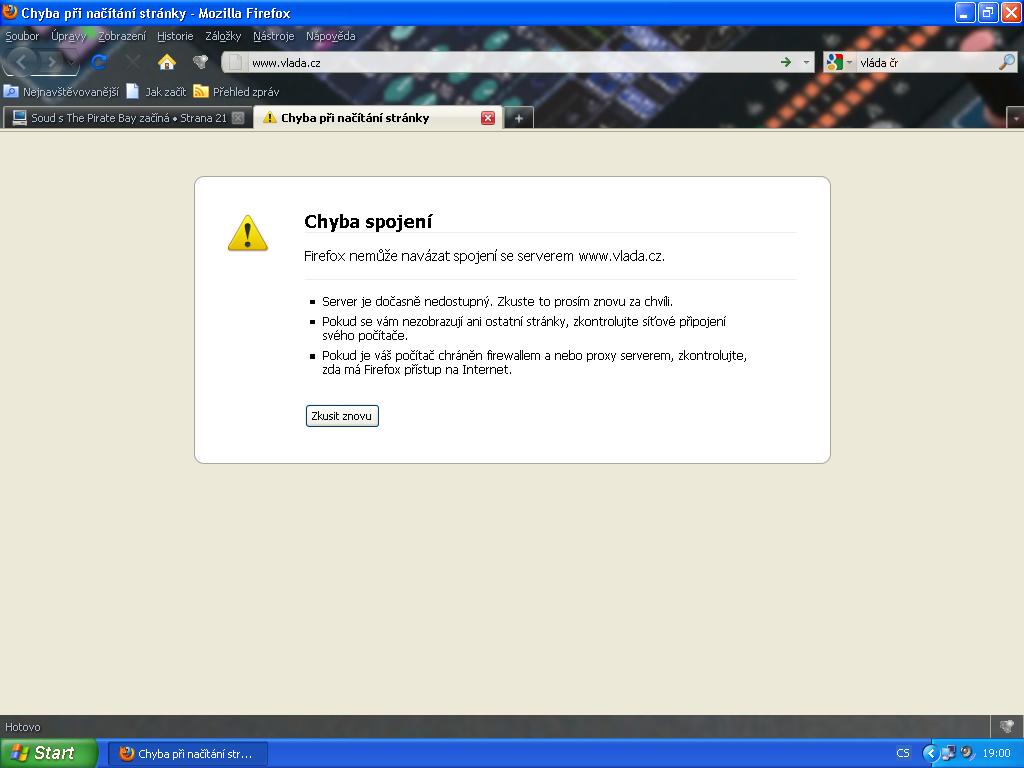Expand the address bar history dropdown
The height and width of the screenshot is (768, 1024).
[x=806, y=63]
